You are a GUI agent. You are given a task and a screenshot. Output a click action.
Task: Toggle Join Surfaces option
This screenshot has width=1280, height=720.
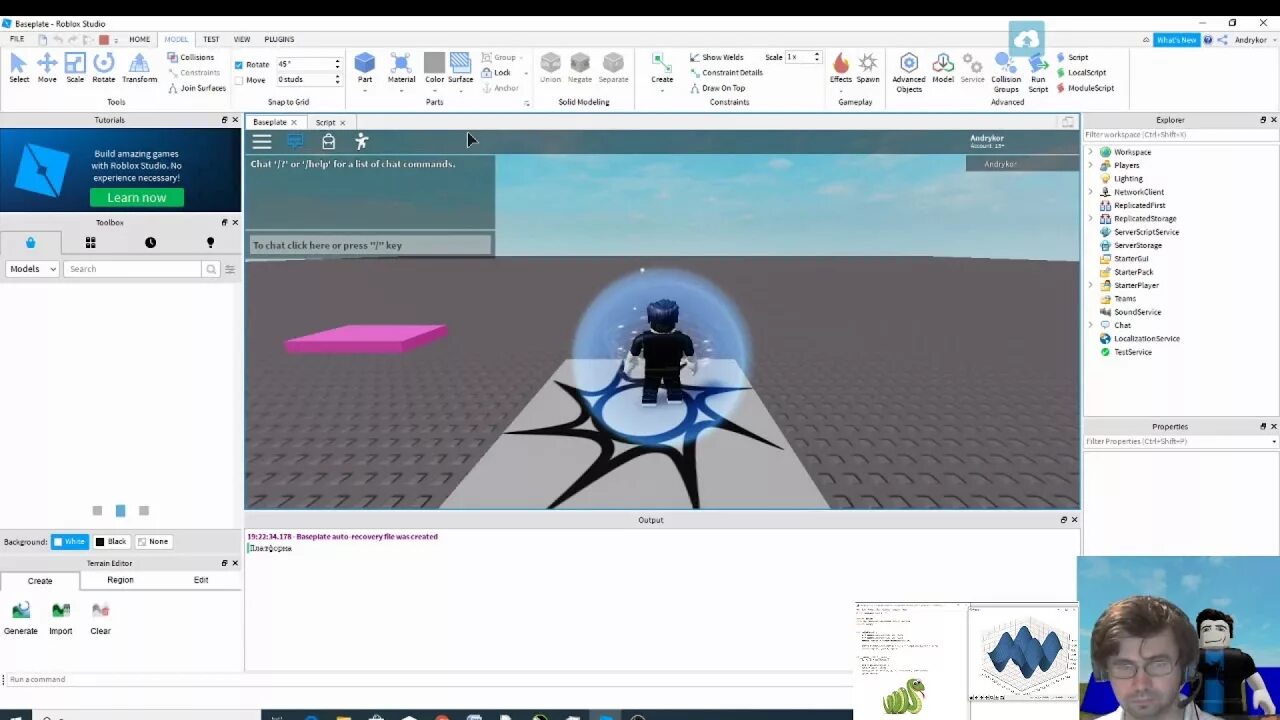[x=196, y=88]
